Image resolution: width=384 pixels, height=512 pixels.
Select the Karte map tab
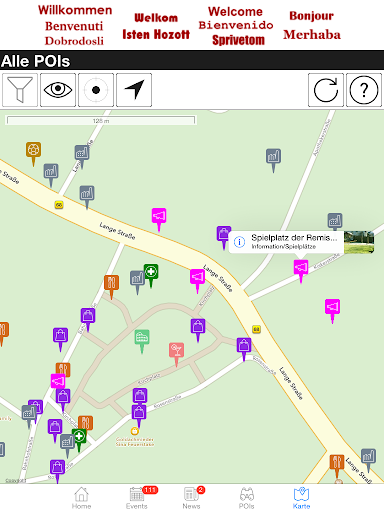point(302,498)
